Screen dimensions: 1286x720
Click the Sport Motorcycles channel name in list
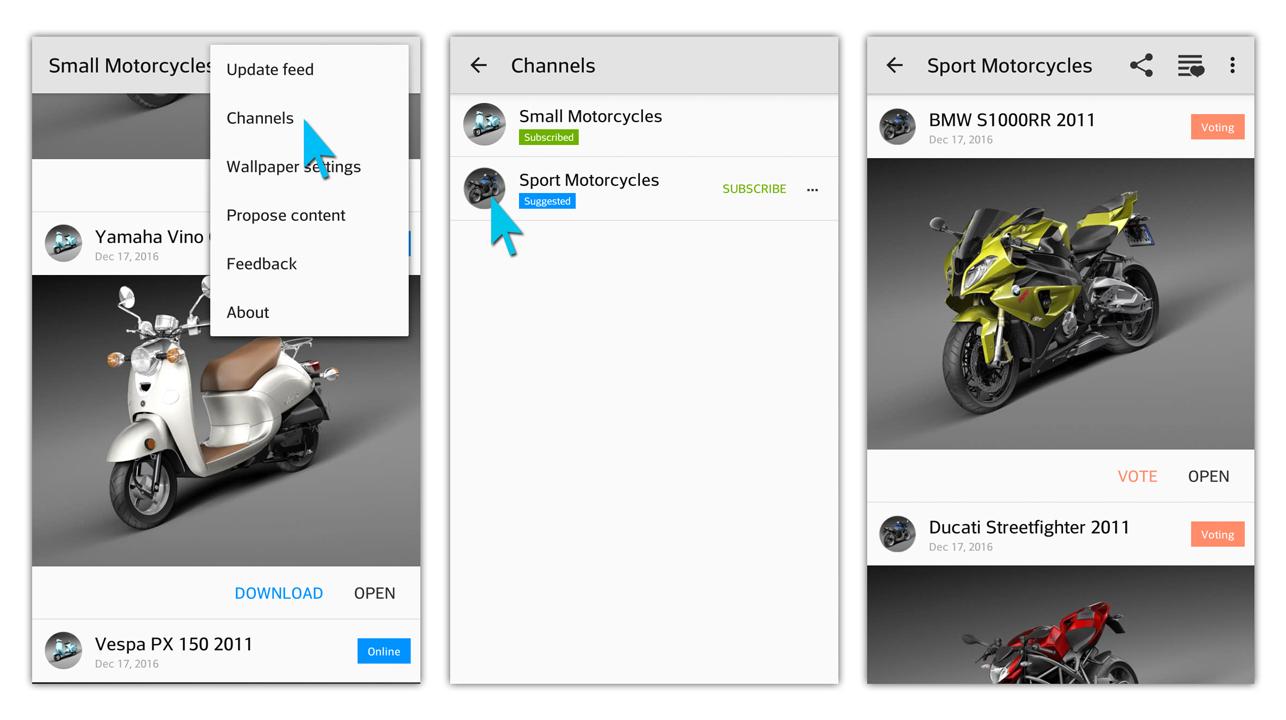tap(589, 180)
